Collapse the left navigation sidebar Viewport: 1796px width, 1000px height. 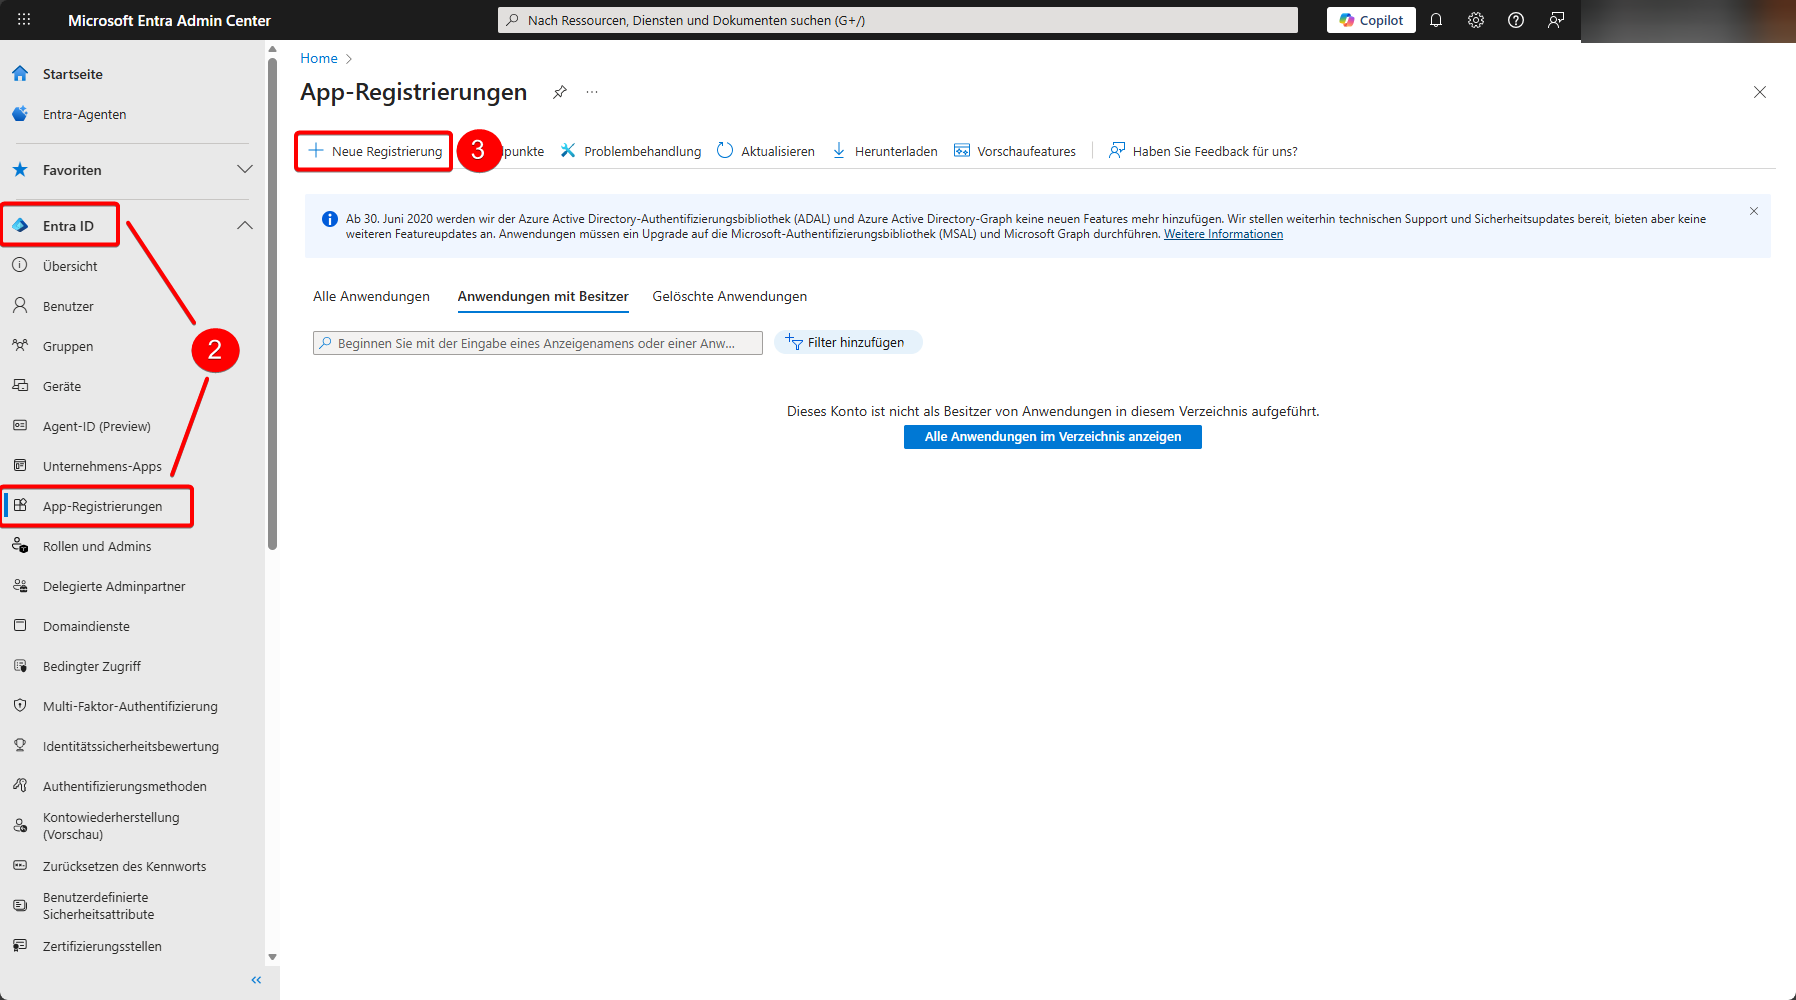256,980
